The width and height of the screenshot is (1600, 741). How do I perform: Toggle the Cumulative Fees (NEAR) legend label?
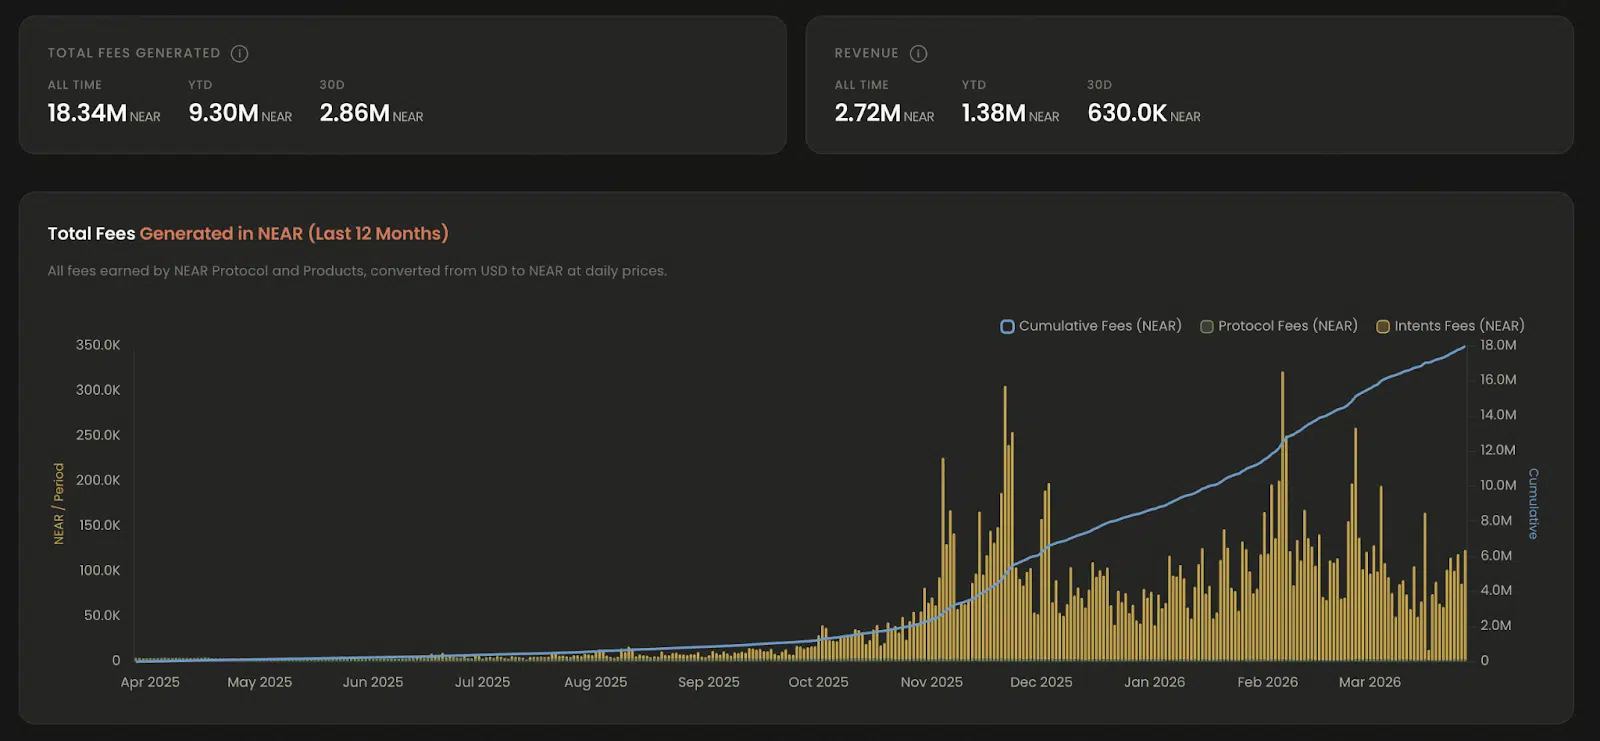[x=1099, y=326]
